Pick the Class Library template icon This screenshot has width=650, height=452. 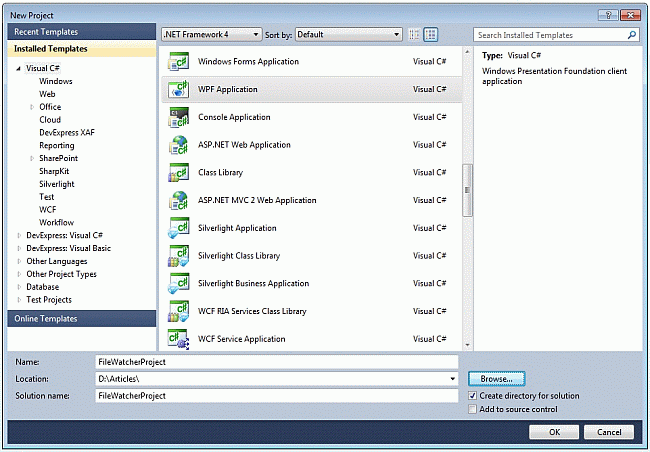coord(179,173)
